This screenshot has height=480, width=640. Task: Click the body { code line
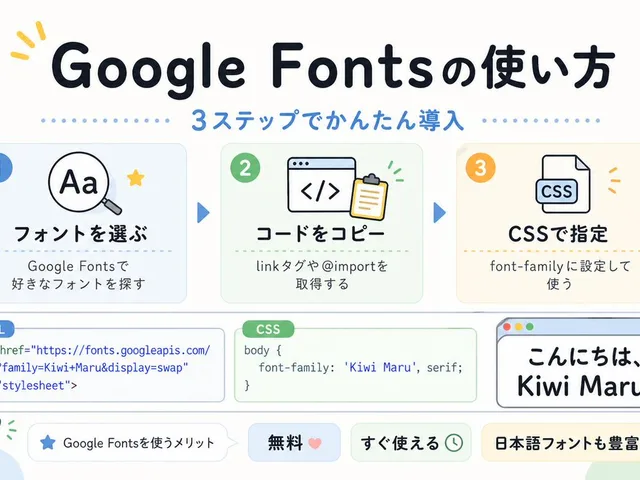(263, 350)
